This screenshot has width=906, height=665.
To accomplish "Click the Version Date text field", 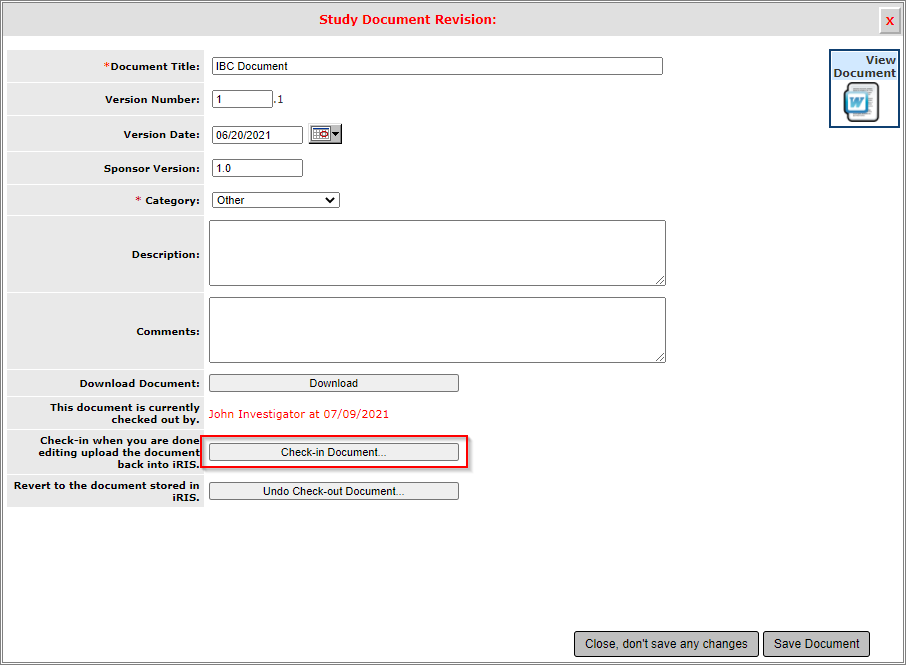I will pyautogui.click(x=257, y=135).
